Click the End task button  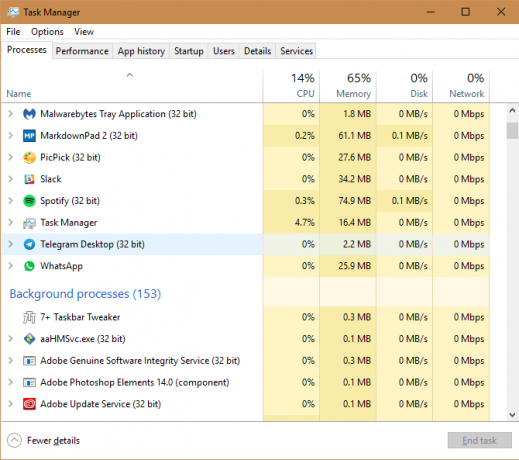point(479,441)
